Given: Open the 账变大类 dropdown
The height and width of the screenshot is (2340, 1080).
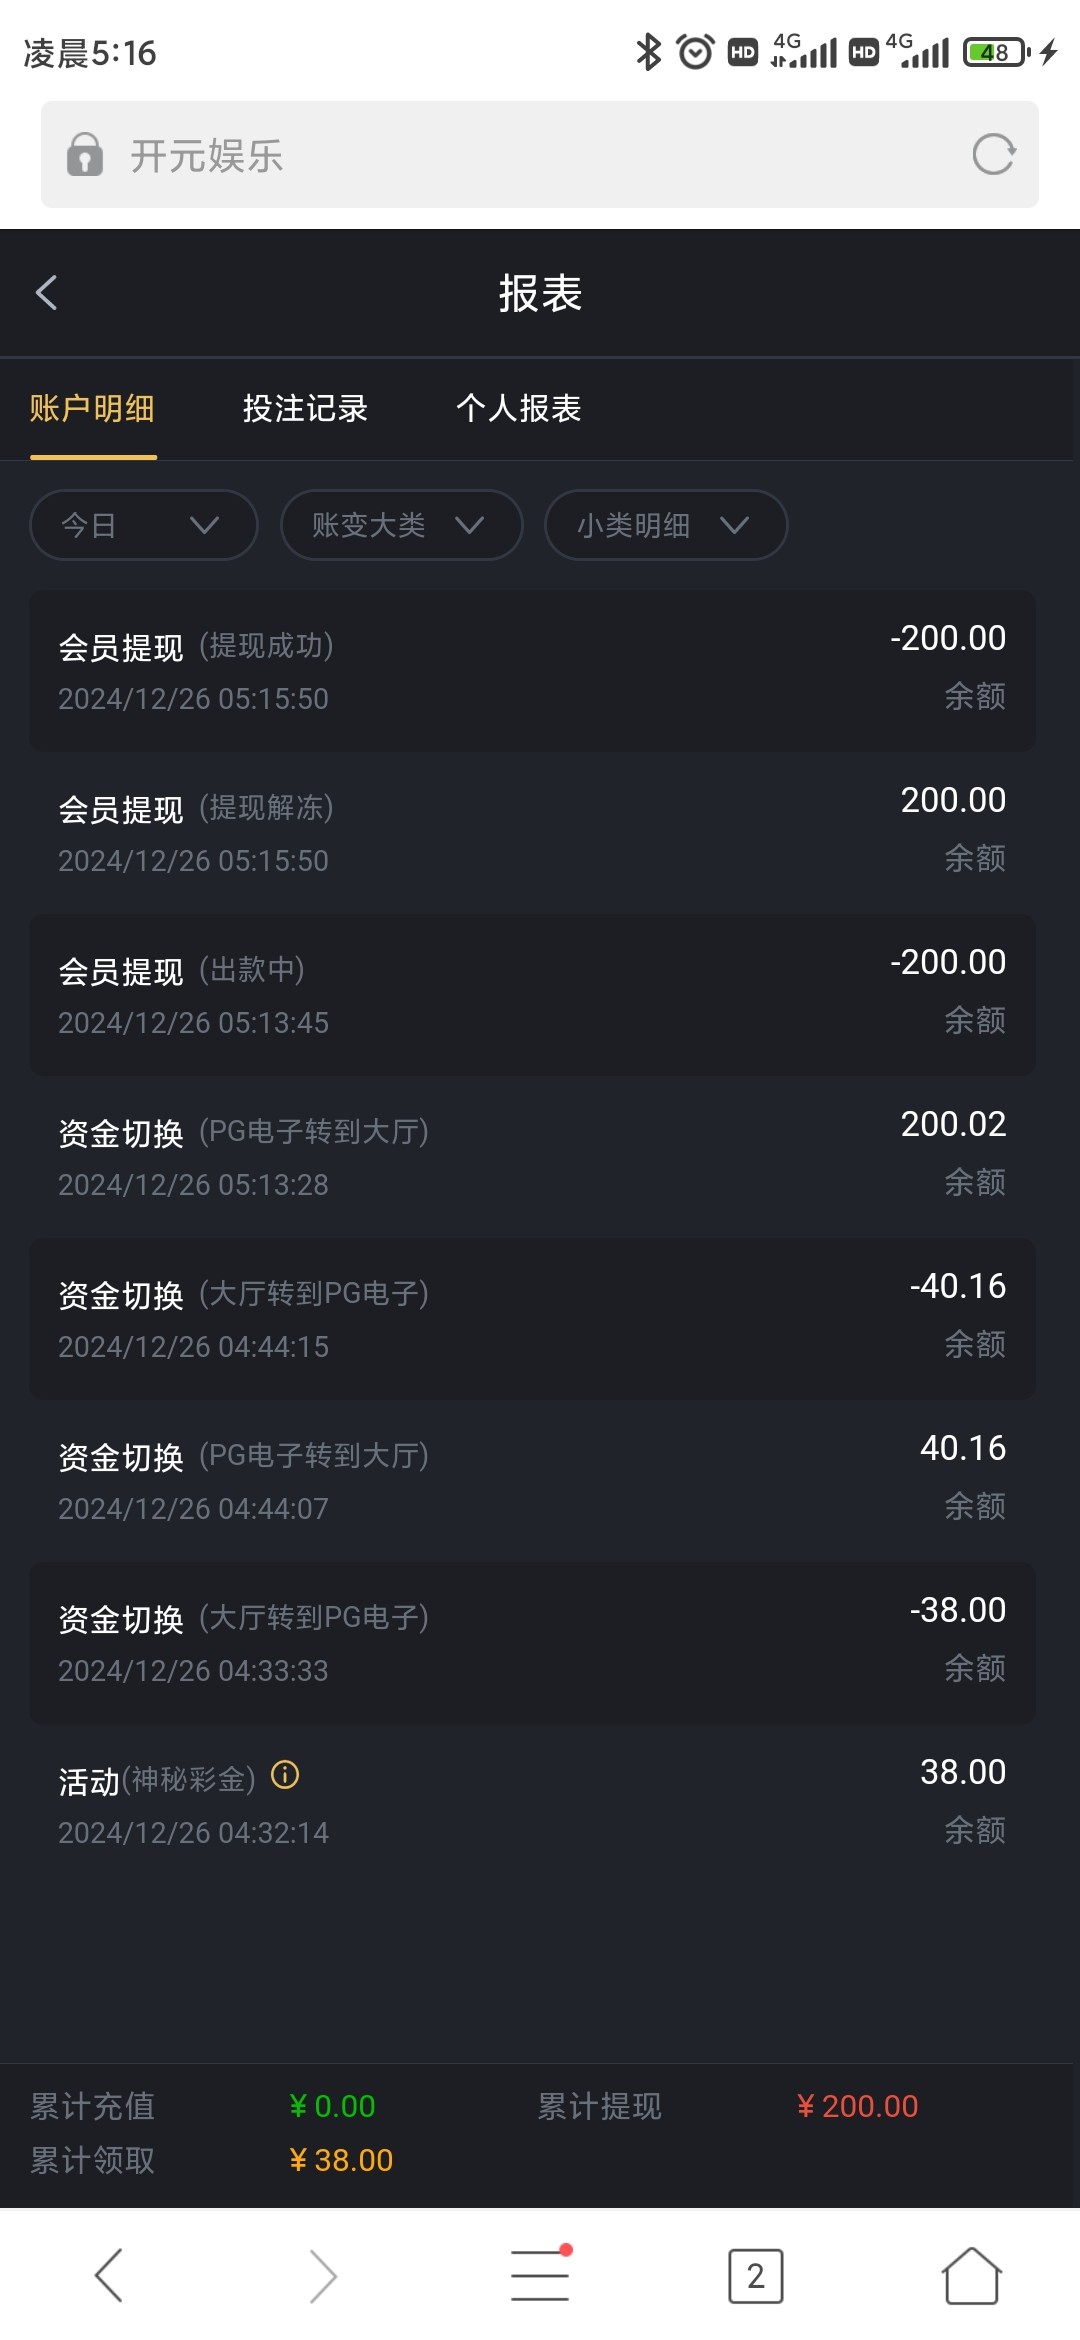Looking at the screenshot, I should tap(401, 525).
